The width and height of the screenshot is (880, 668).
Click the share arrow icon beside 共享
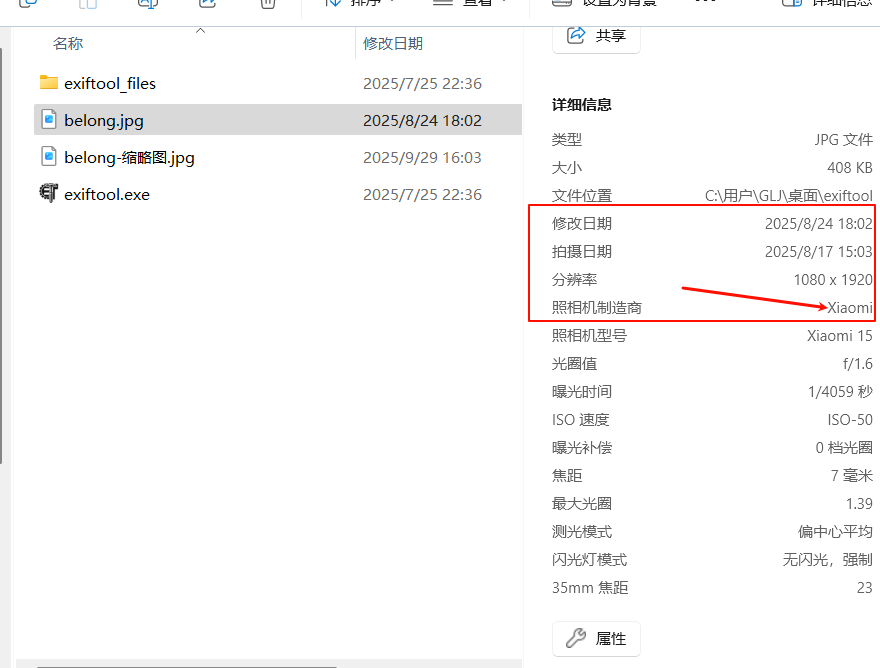pos(576,35)
